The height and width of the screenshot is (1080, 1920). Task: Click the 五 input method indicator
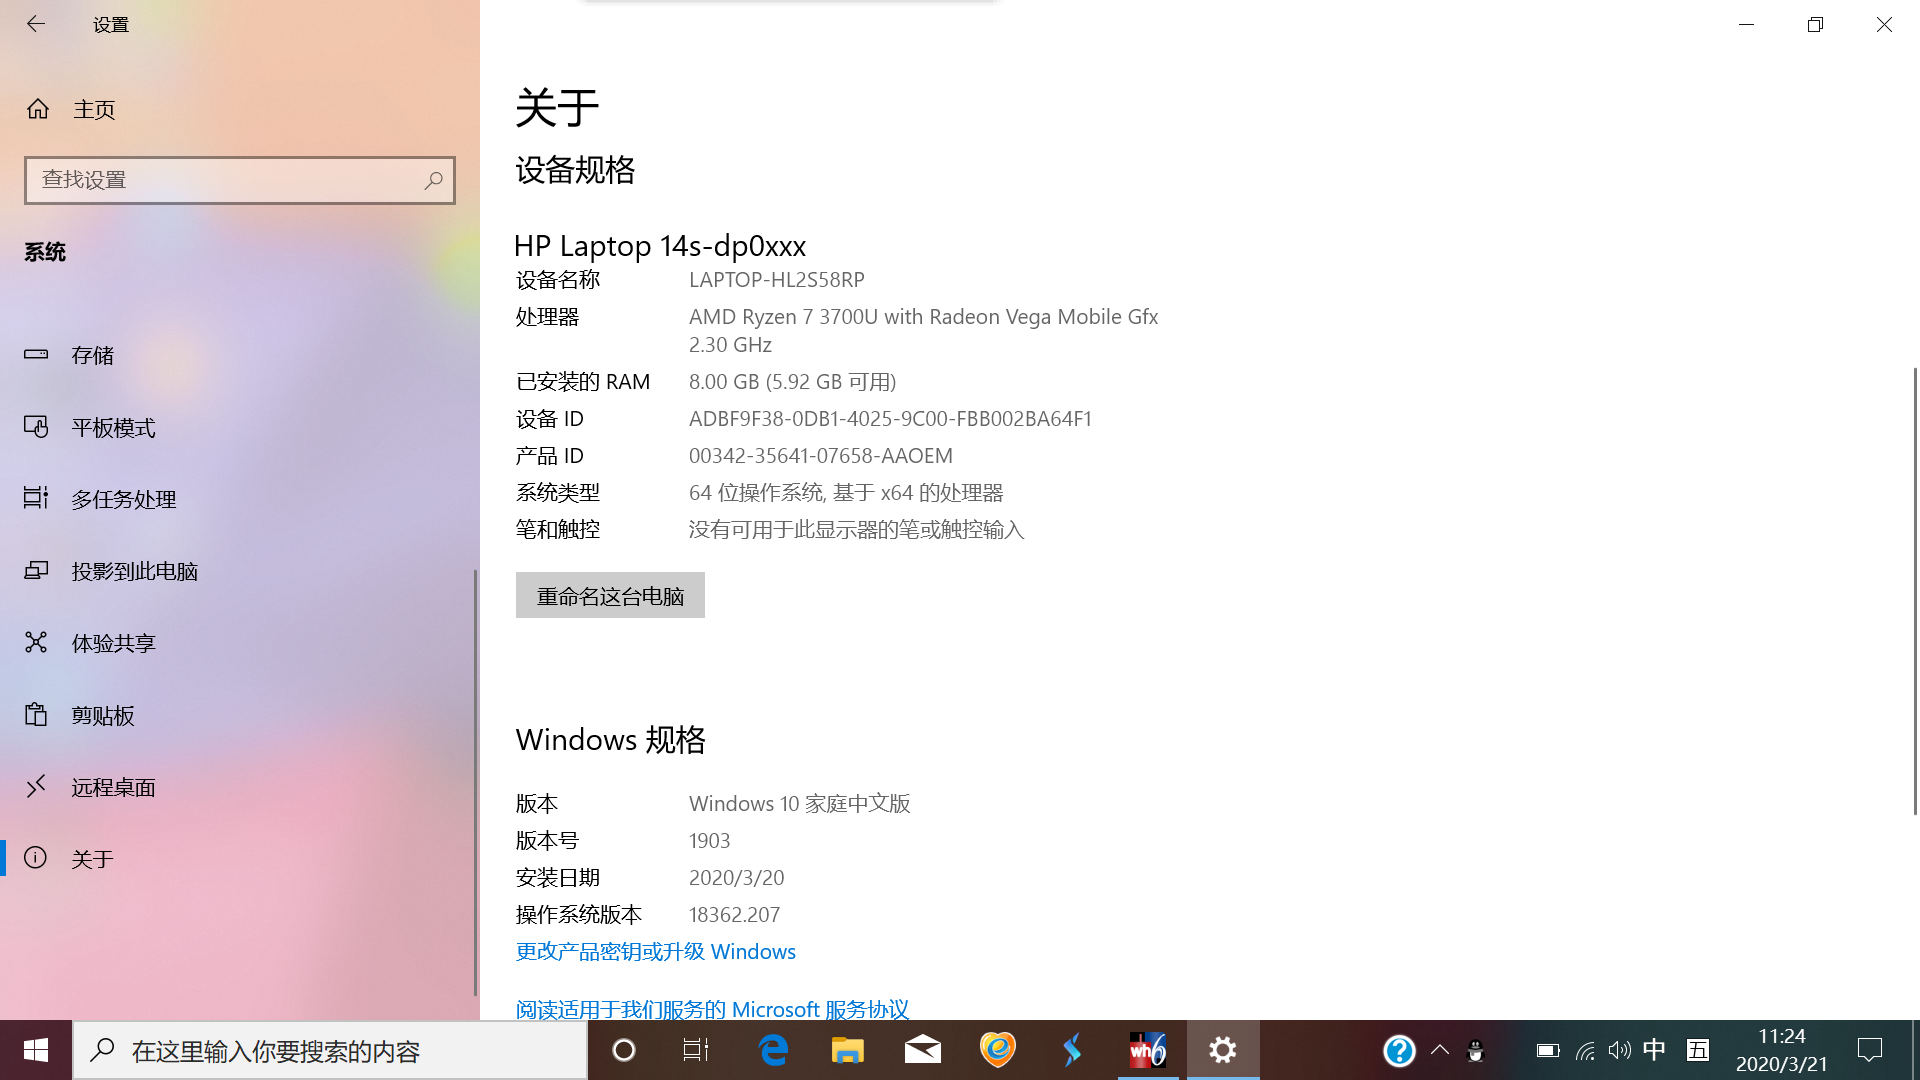click(1698, 1050)
